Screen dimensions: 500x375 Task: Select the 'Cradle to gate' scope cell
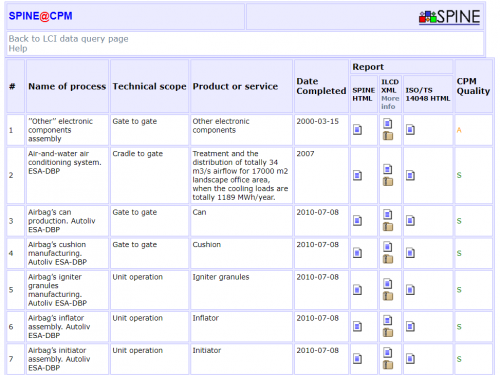pos(149,175)
